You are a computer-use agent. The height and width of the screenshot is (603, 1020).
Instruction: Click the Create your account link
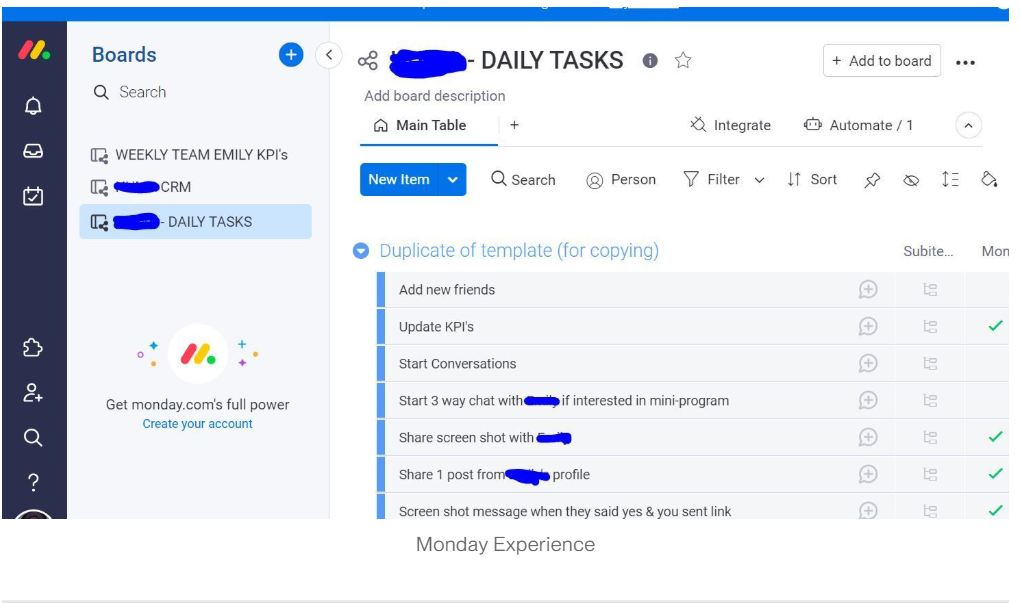click(198, 423)
